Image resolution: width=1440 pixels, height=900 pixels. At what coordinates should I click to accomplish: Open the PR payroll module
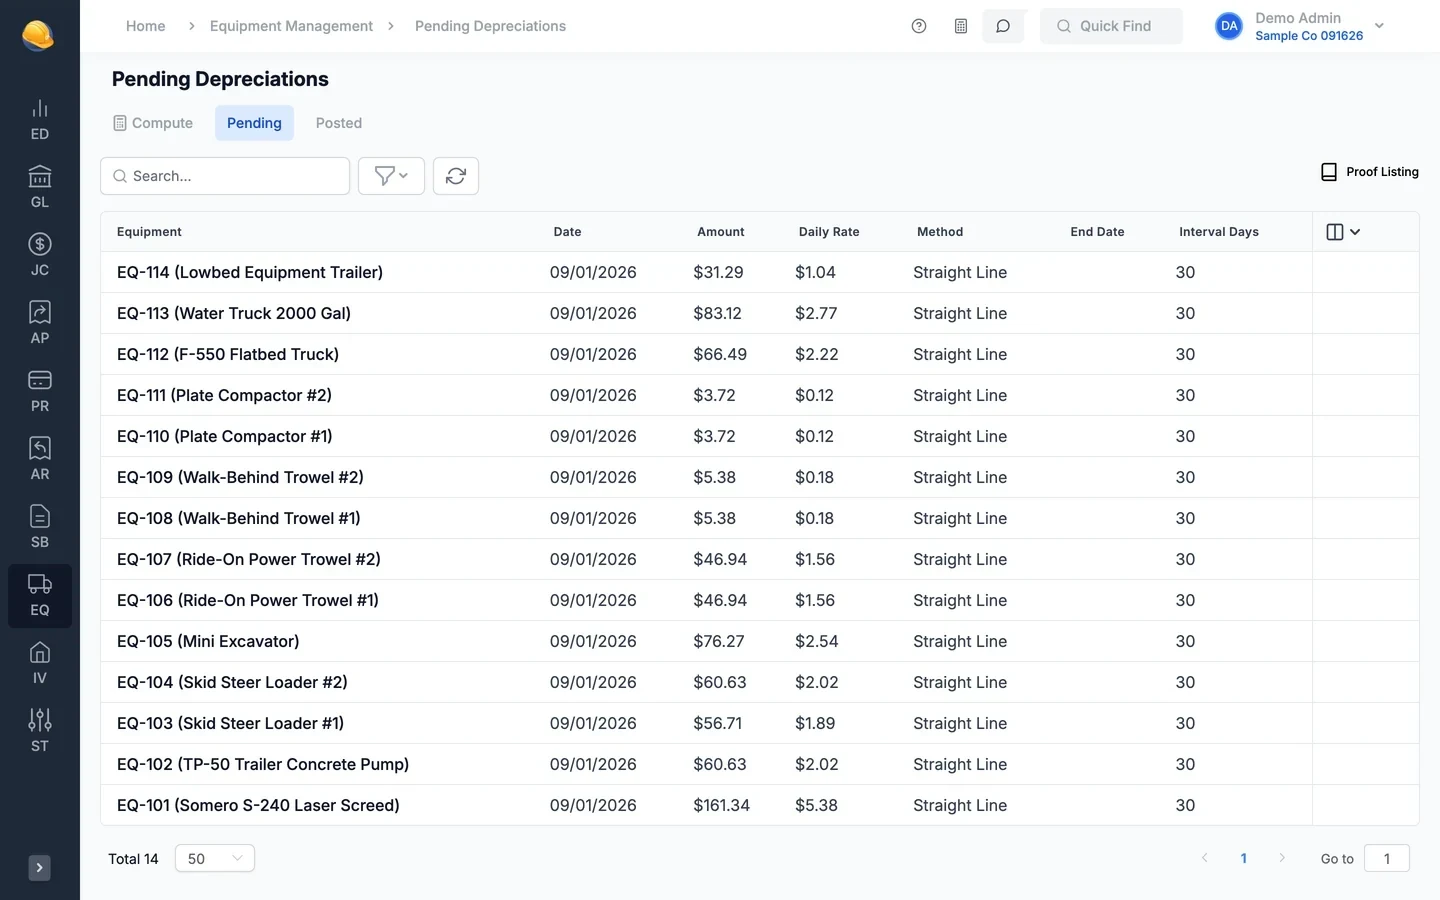tap(40, 392)
